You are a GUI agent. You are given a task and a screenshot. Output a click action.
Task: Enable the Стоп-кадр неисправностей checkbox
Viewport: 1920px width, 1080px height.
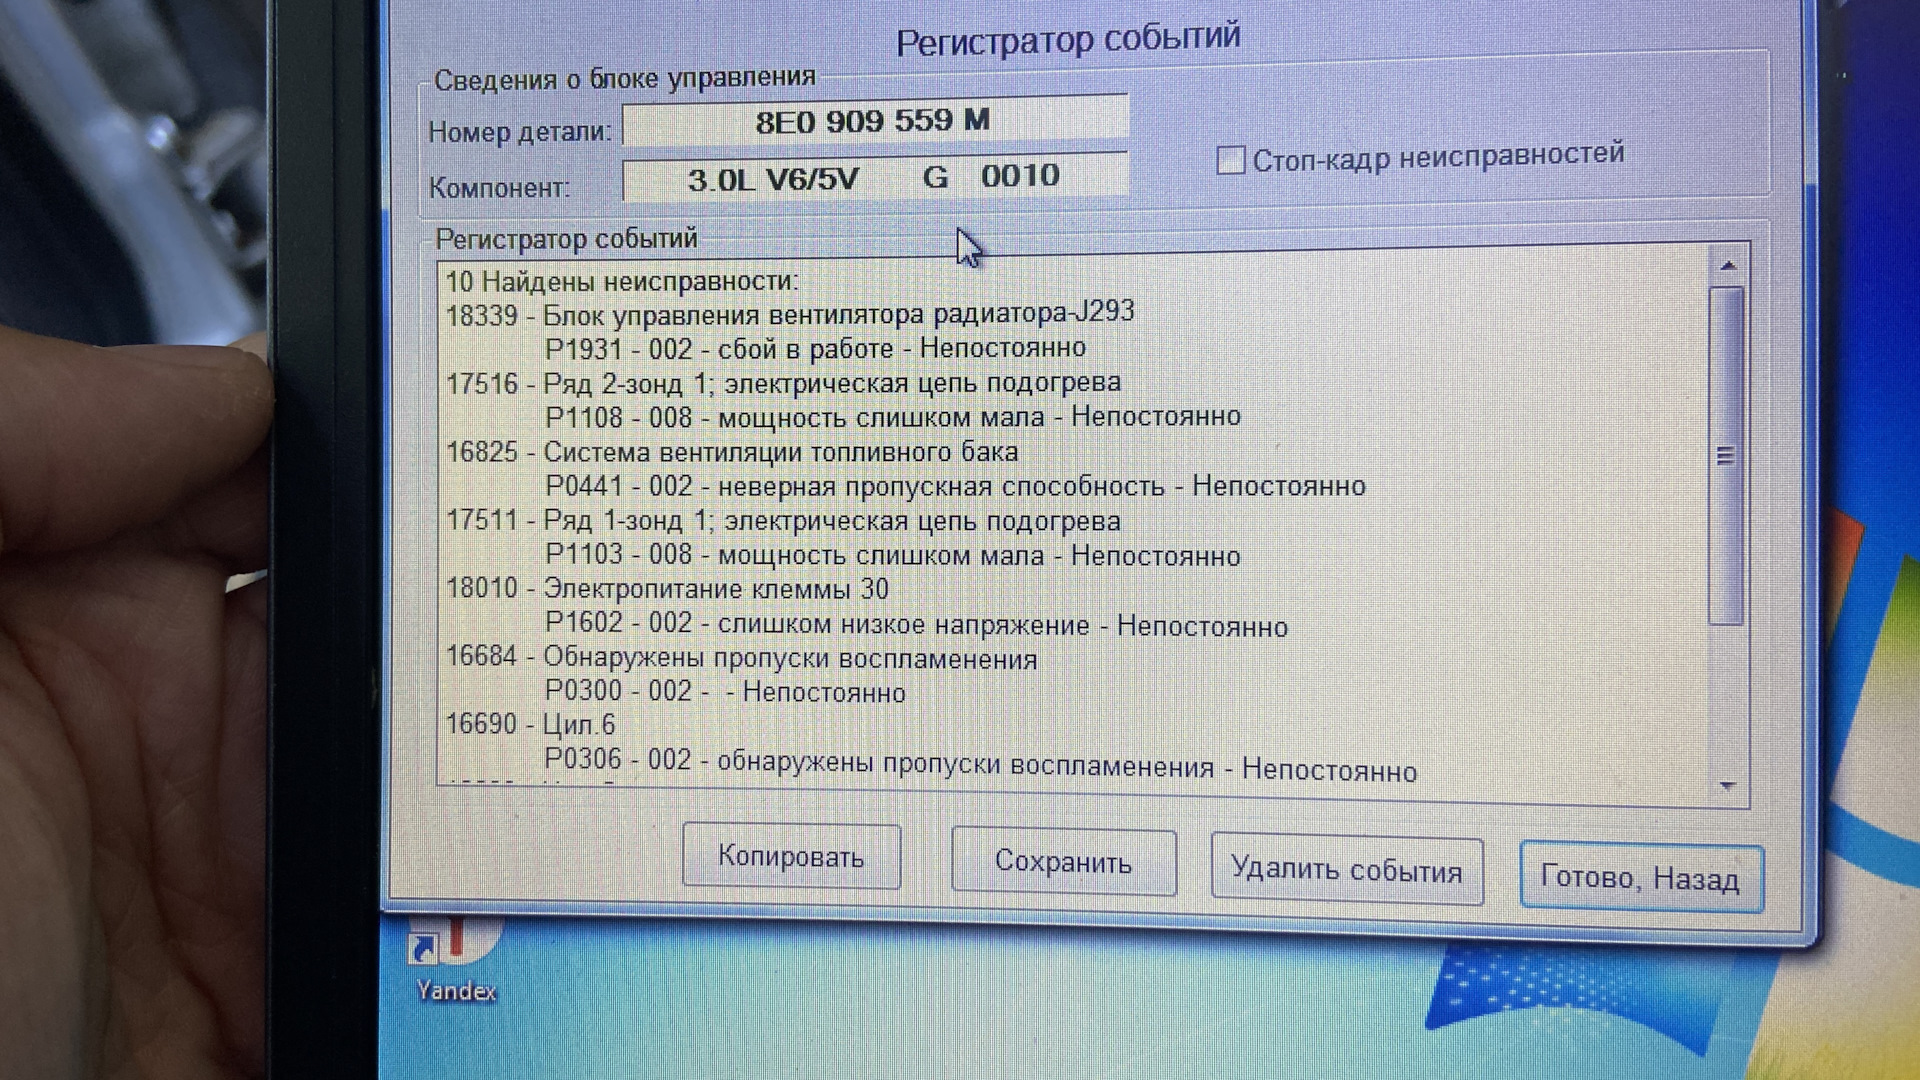click(1231, 160)
